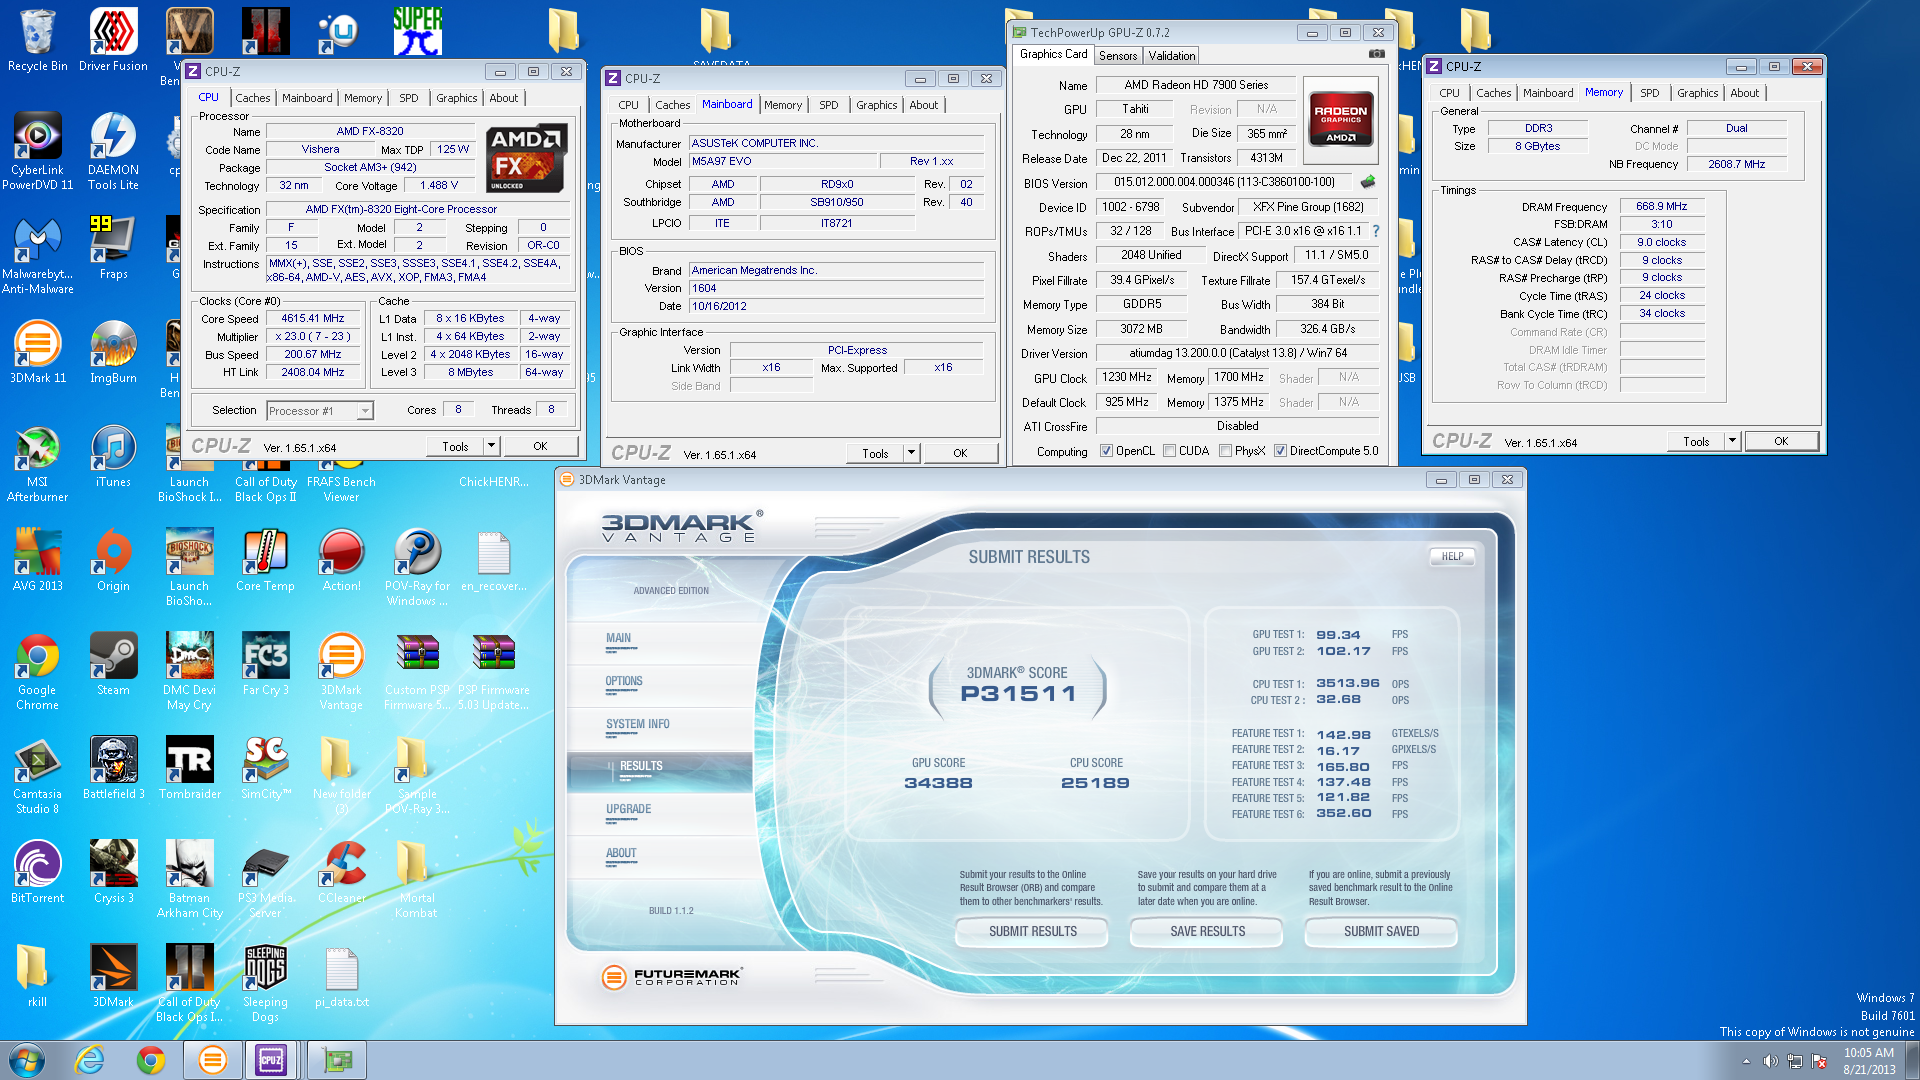
Task: Open the Origin desktop icon
Action: (113, 560)
